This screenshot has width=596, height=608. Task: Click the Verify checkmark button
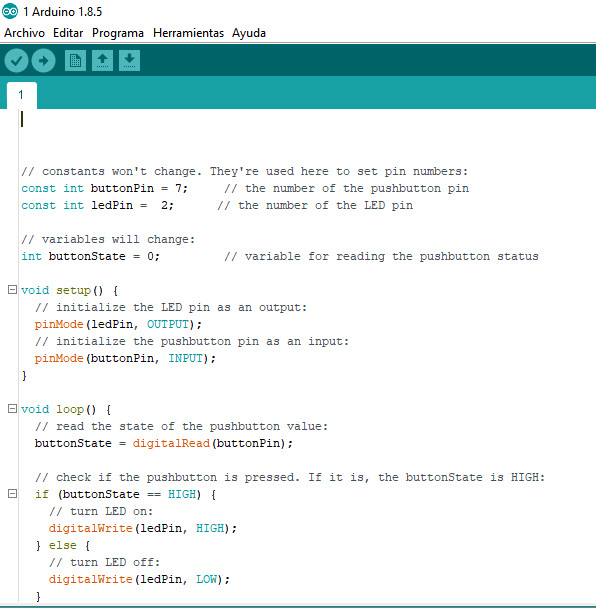[x=16, y=61]
